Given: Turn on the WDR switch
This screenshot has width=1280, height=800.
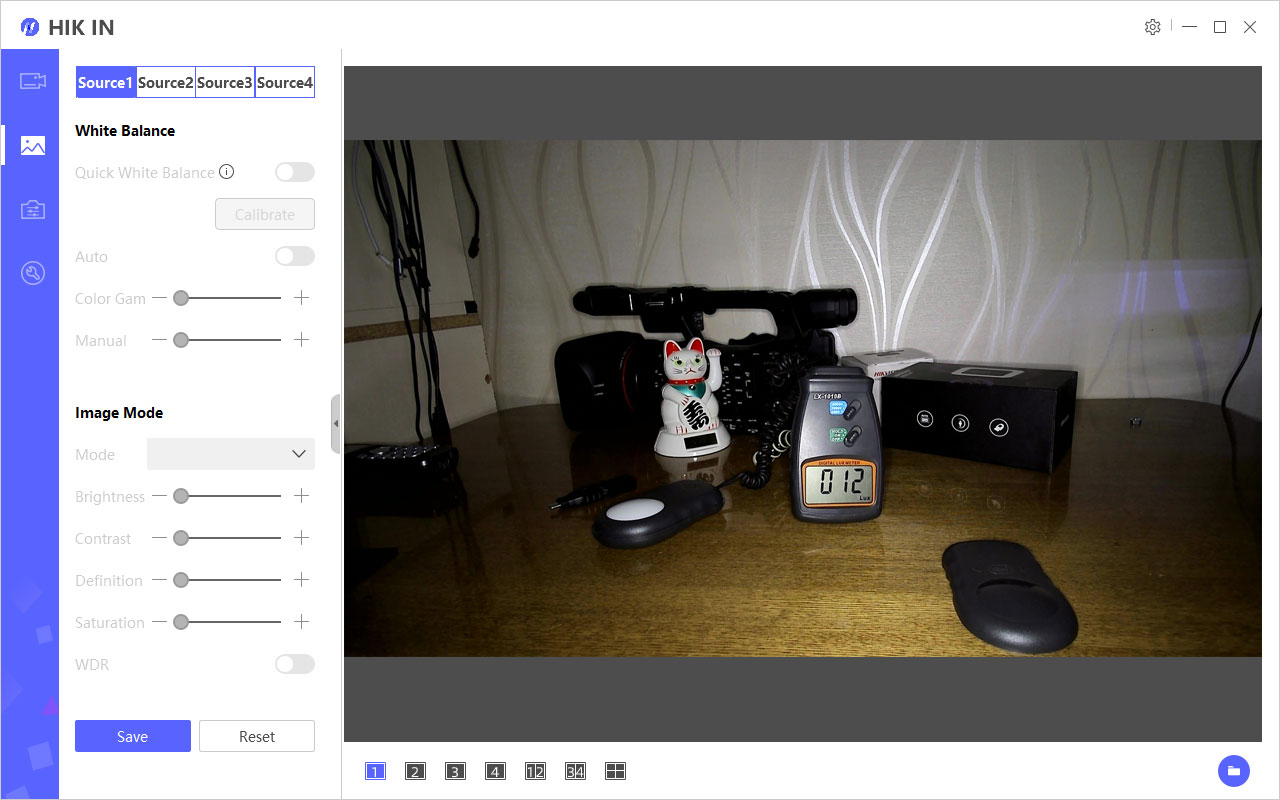Looking at the screenshot, I should pyautogui.click(x=295, y=665).
